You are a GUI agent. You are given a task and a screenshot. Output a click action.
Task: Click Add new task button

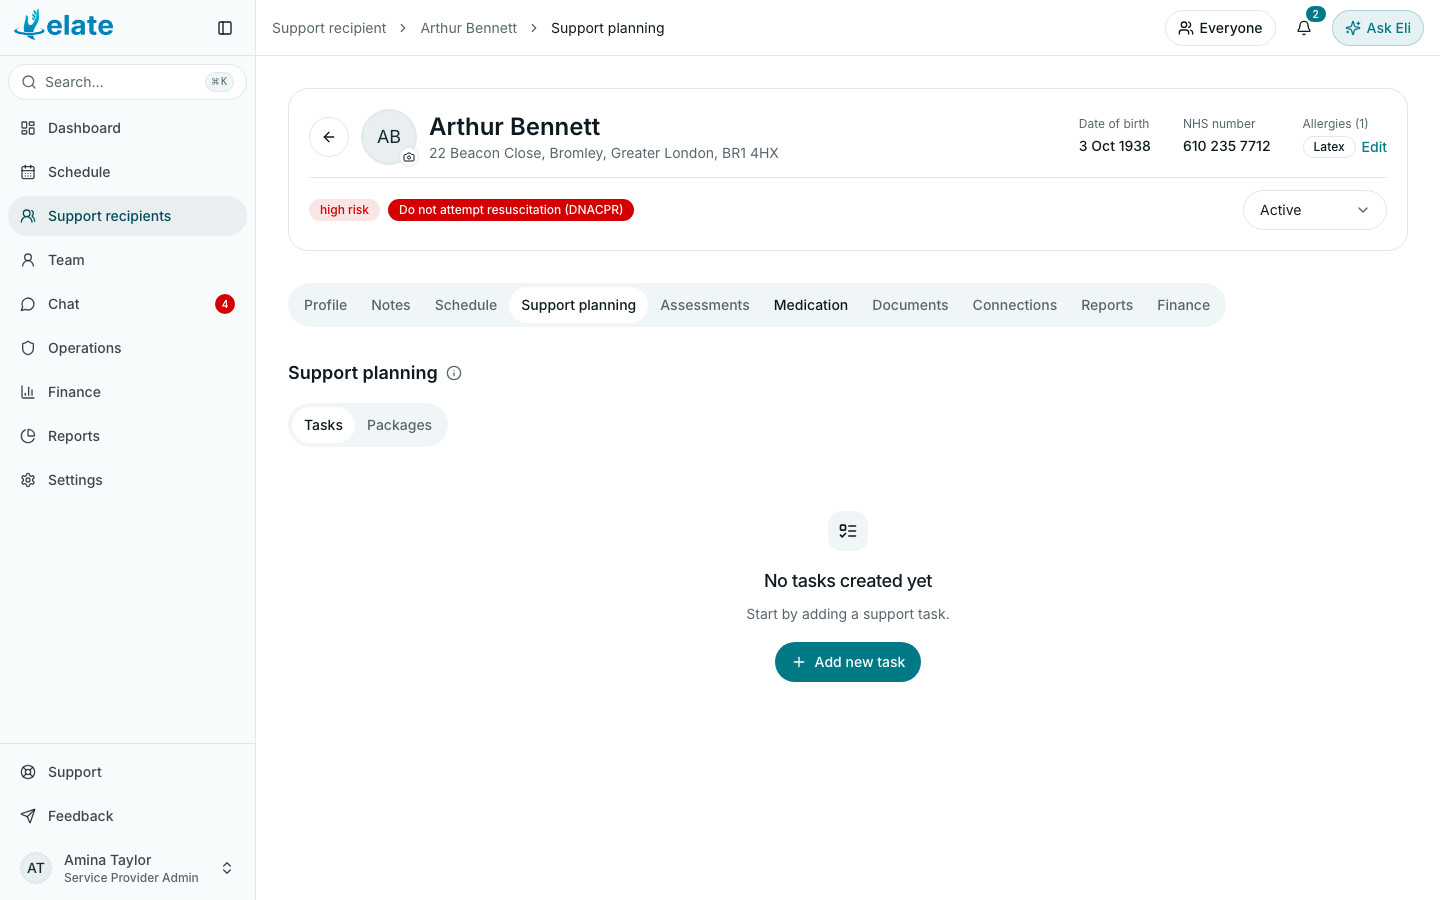(x=848, y=662)
